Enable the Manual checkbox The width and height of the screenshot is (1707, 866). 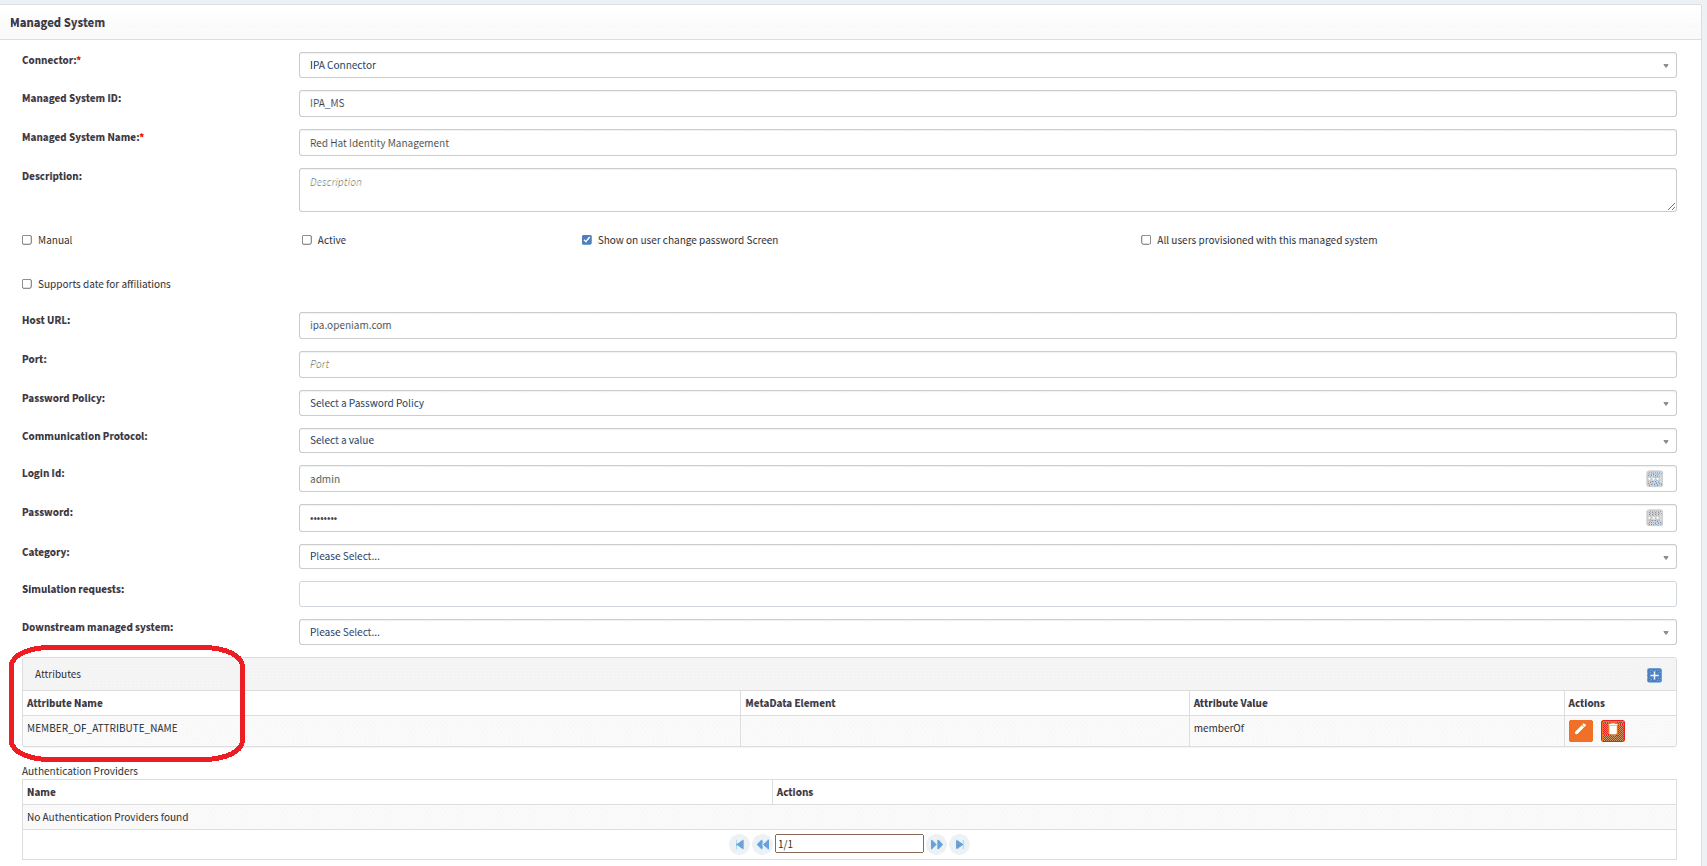27,240
